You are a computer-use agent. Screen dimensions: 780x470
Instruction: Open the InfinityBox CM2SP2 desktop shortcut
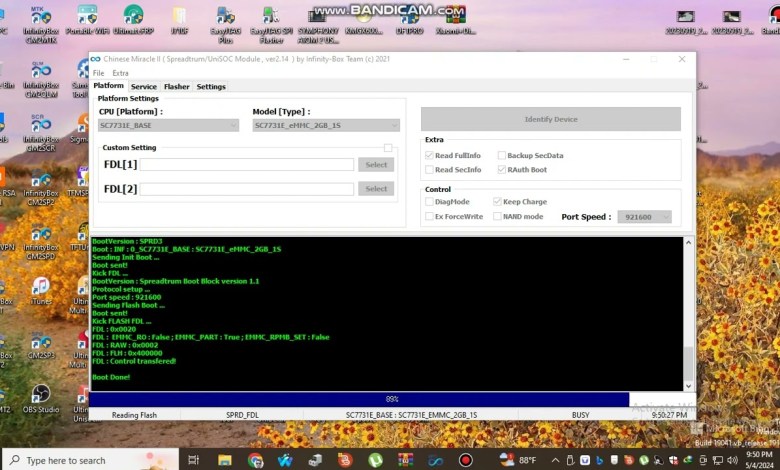[x=41, y=188]
